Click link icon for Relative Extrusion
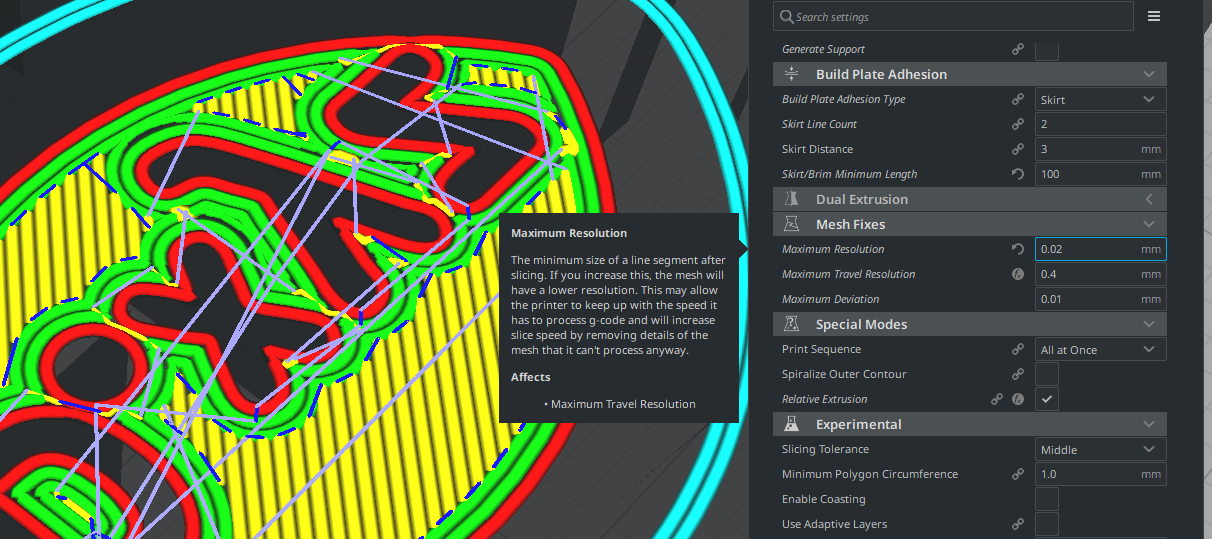 coord(997,399)
